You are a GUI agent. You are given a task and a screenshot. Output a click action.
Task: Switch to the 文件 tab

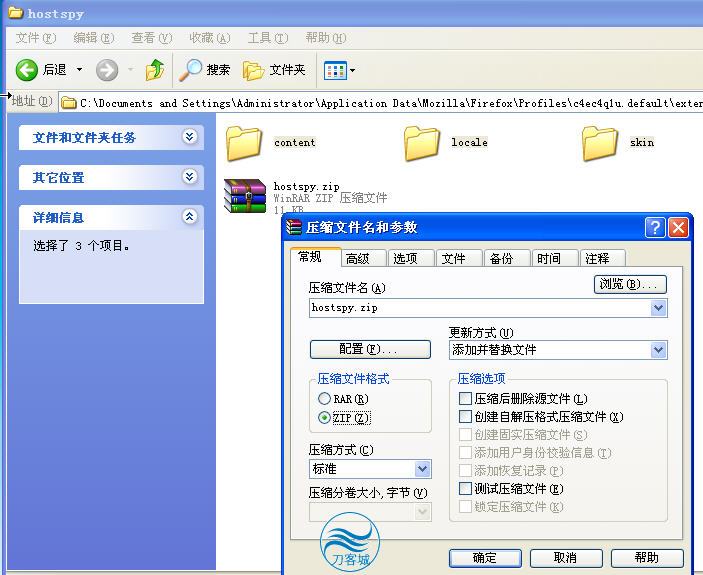click(x=459, y=259)
